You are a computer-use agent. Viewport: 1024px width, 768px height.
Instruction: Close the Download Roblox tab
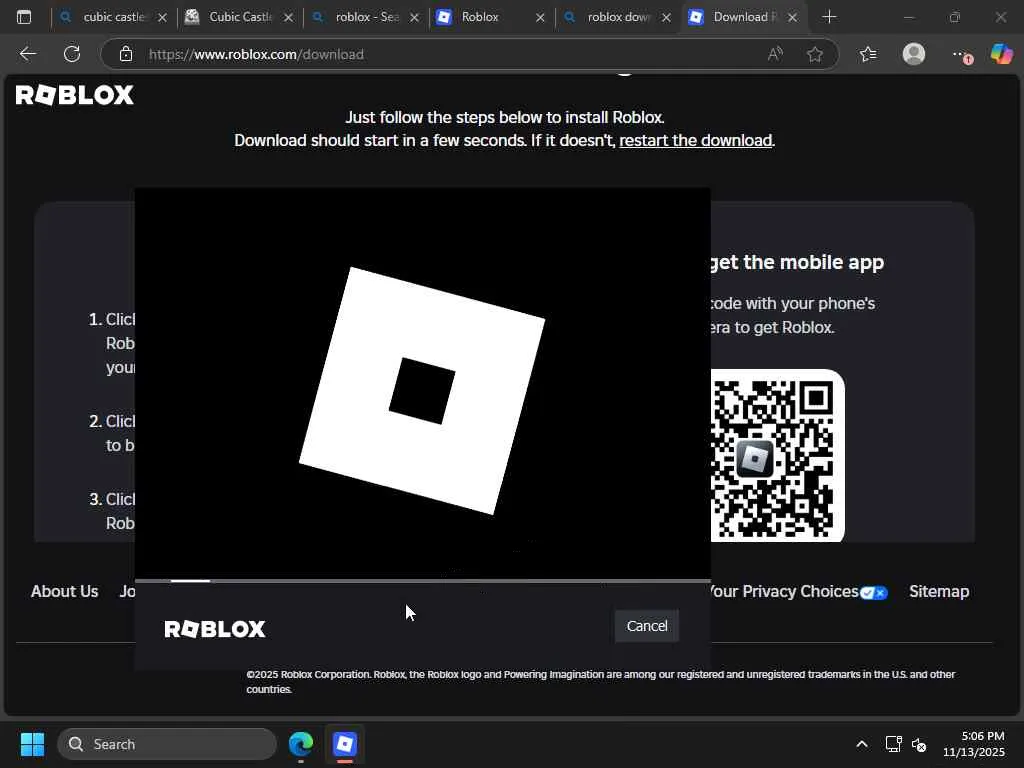tap(792, 18)
